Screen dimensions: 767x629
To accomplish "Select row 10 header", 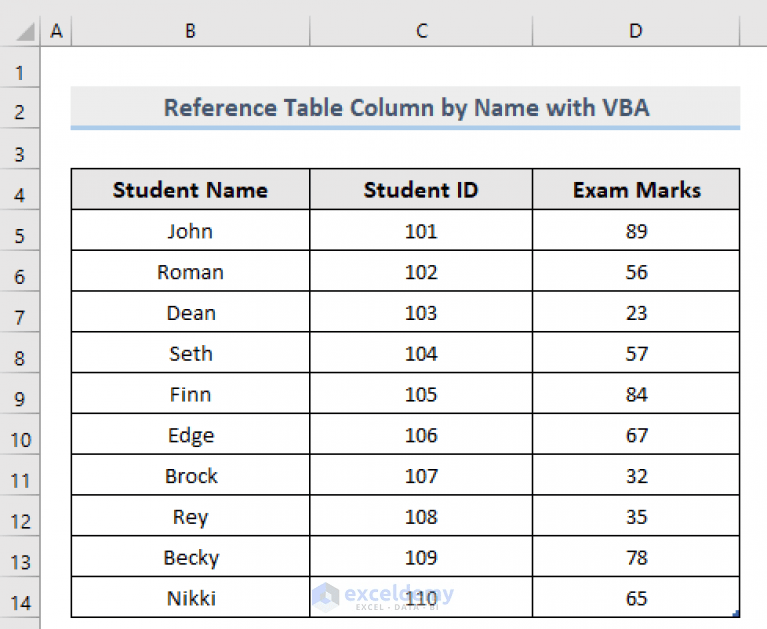I will click(x=20, y=434).
